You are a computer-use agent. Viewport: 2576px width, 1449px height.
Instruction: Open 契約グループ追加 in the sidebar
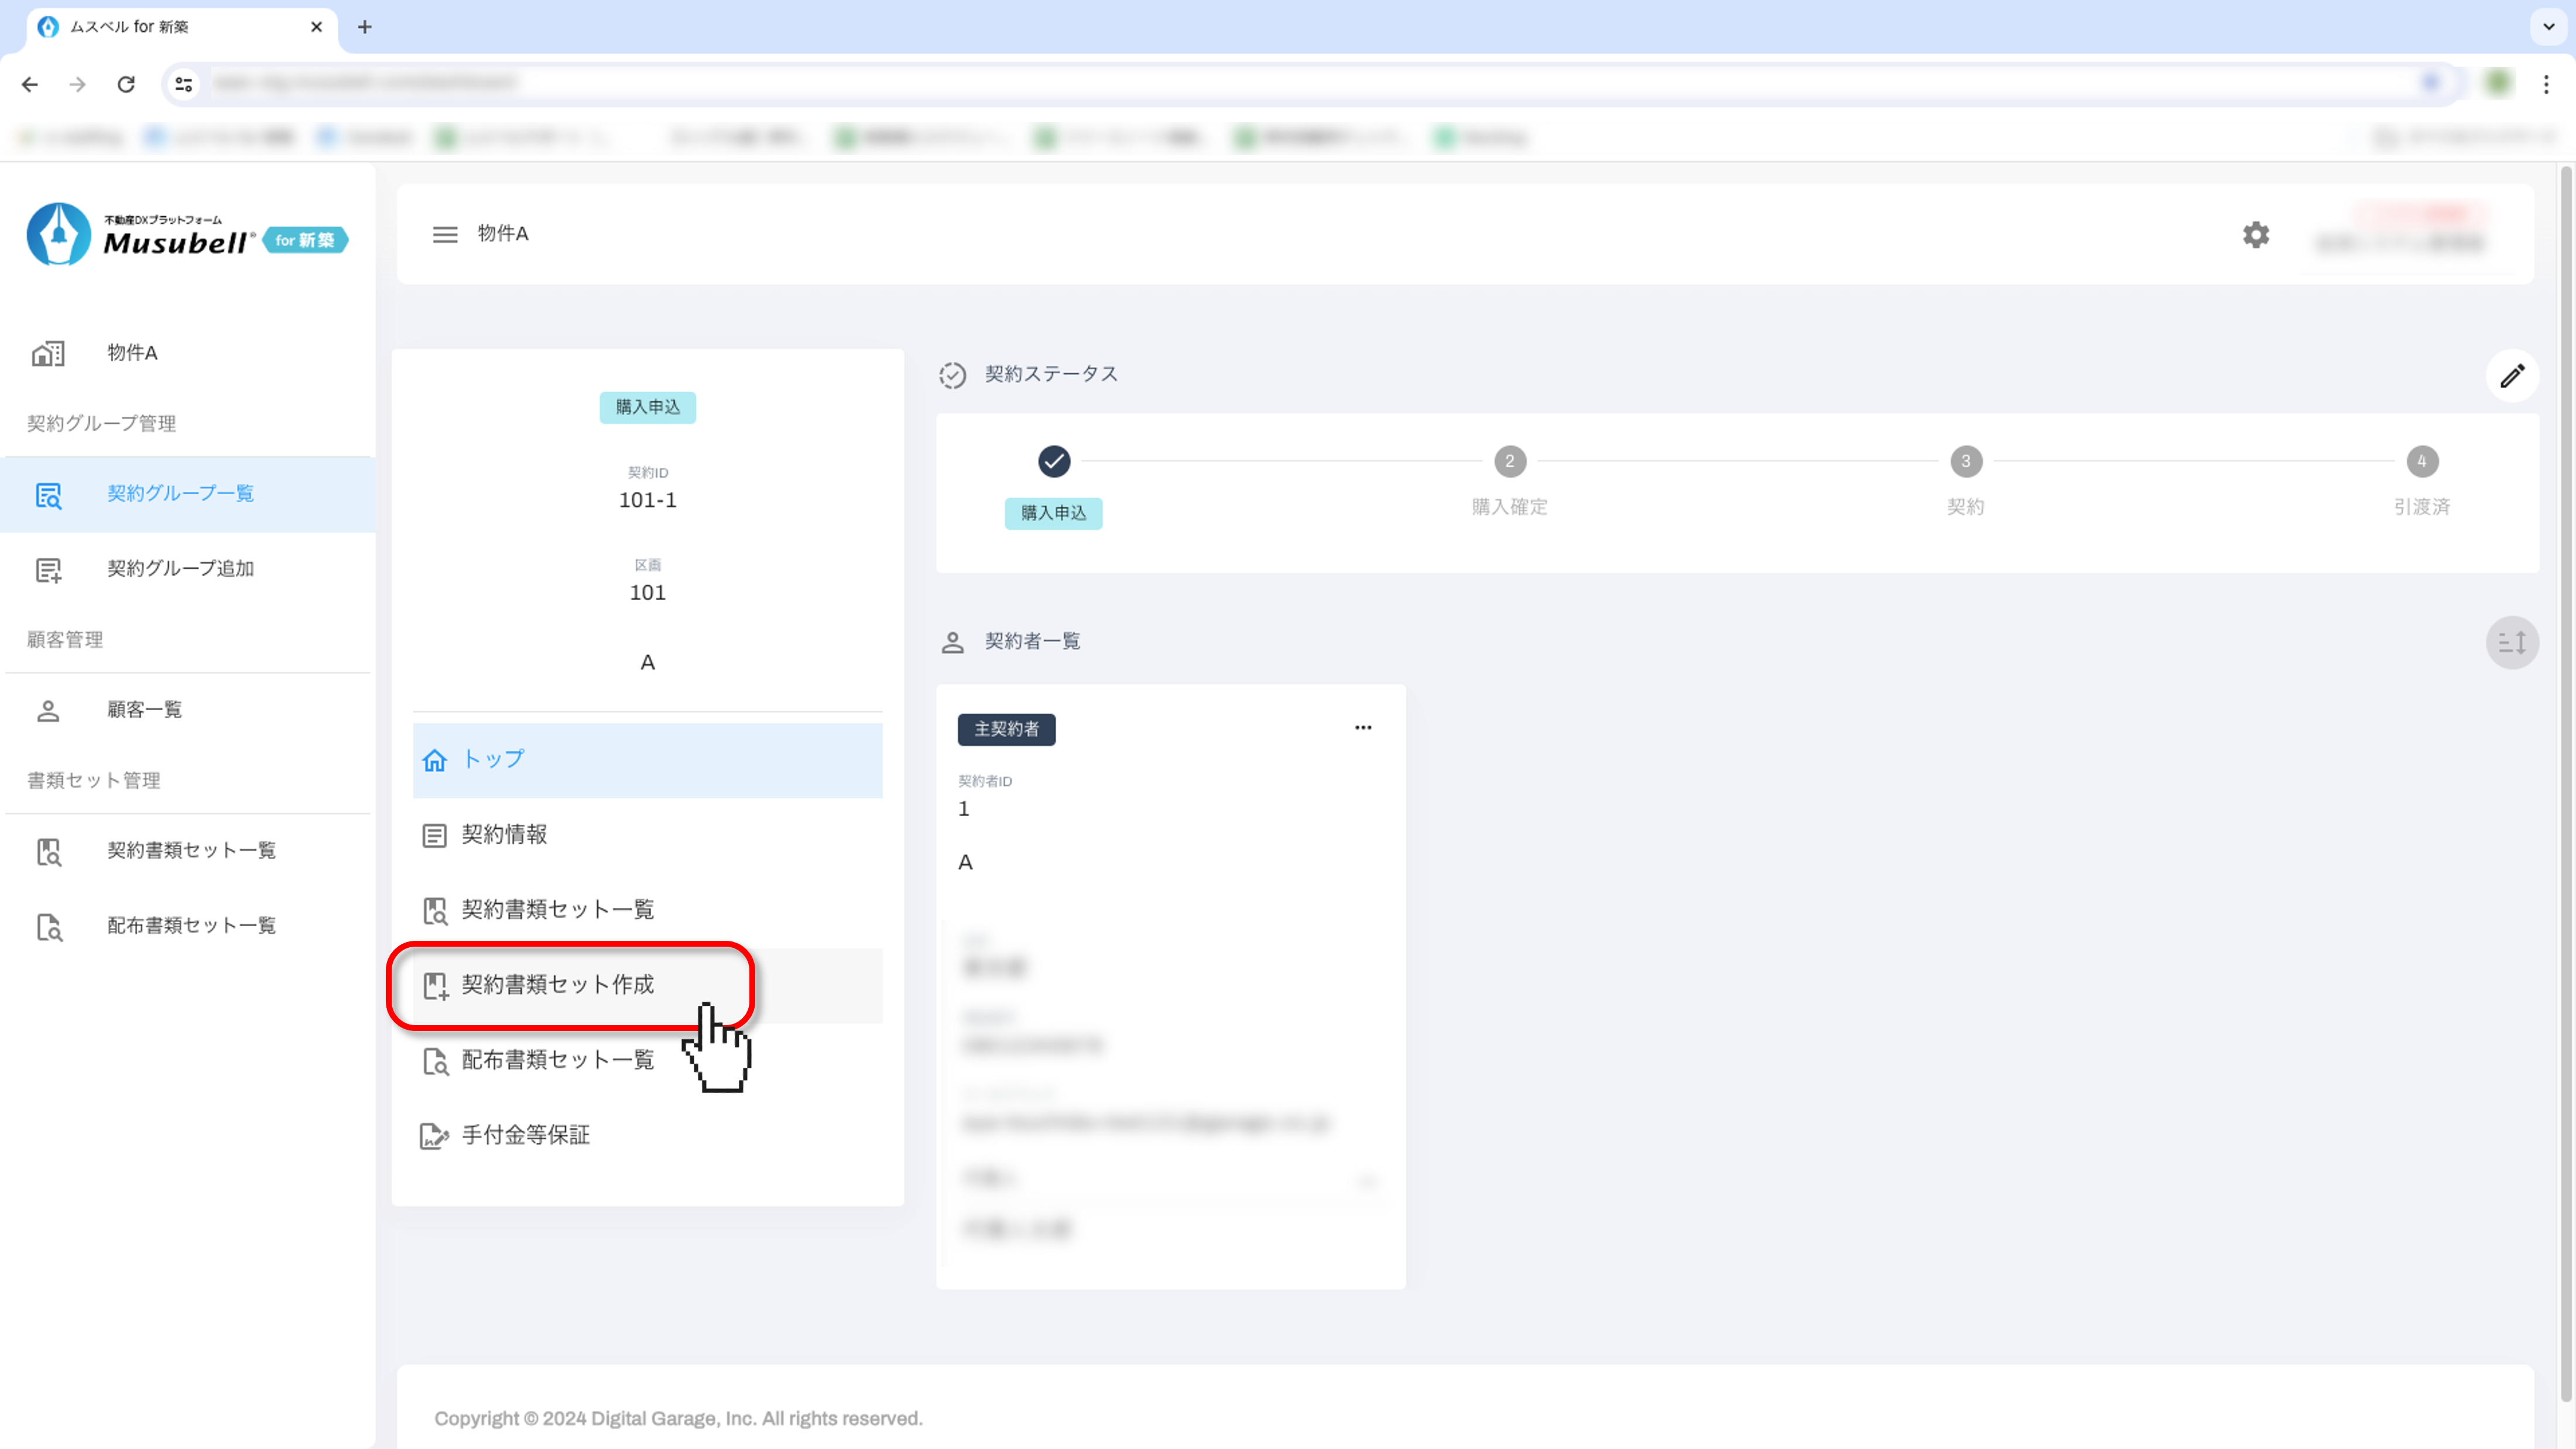[x=180, y=569]
